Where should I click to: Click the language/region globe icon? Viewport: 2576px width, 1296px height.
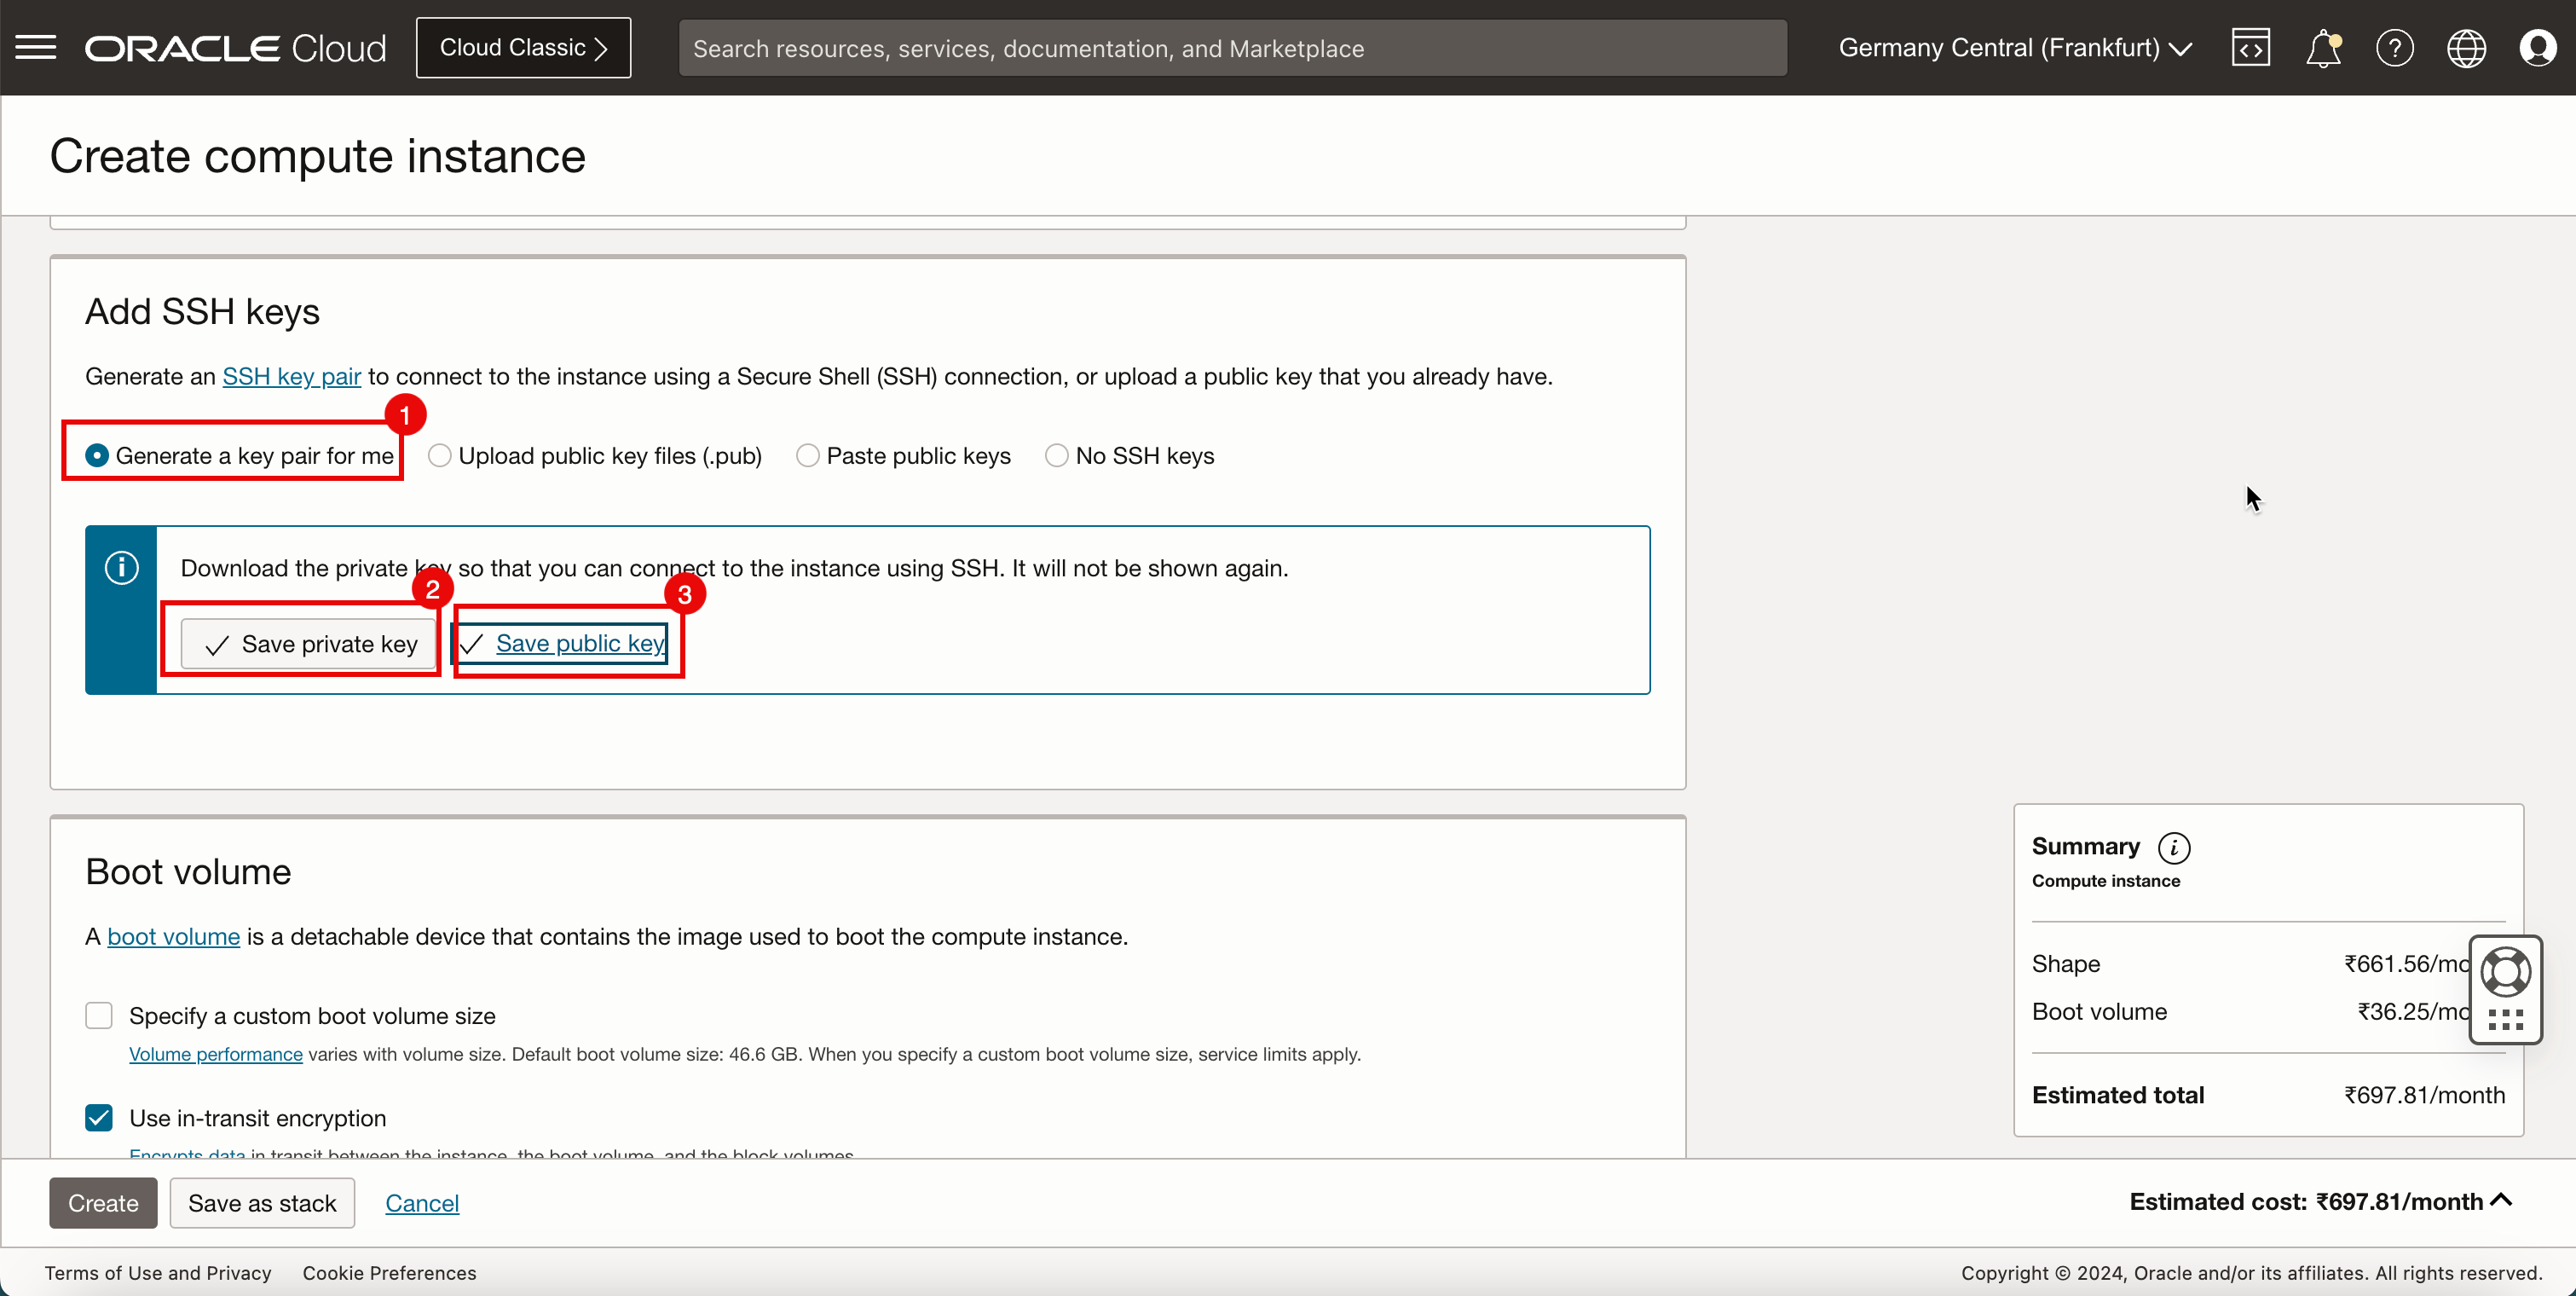pyautogui.click(x=2467, y=46)
